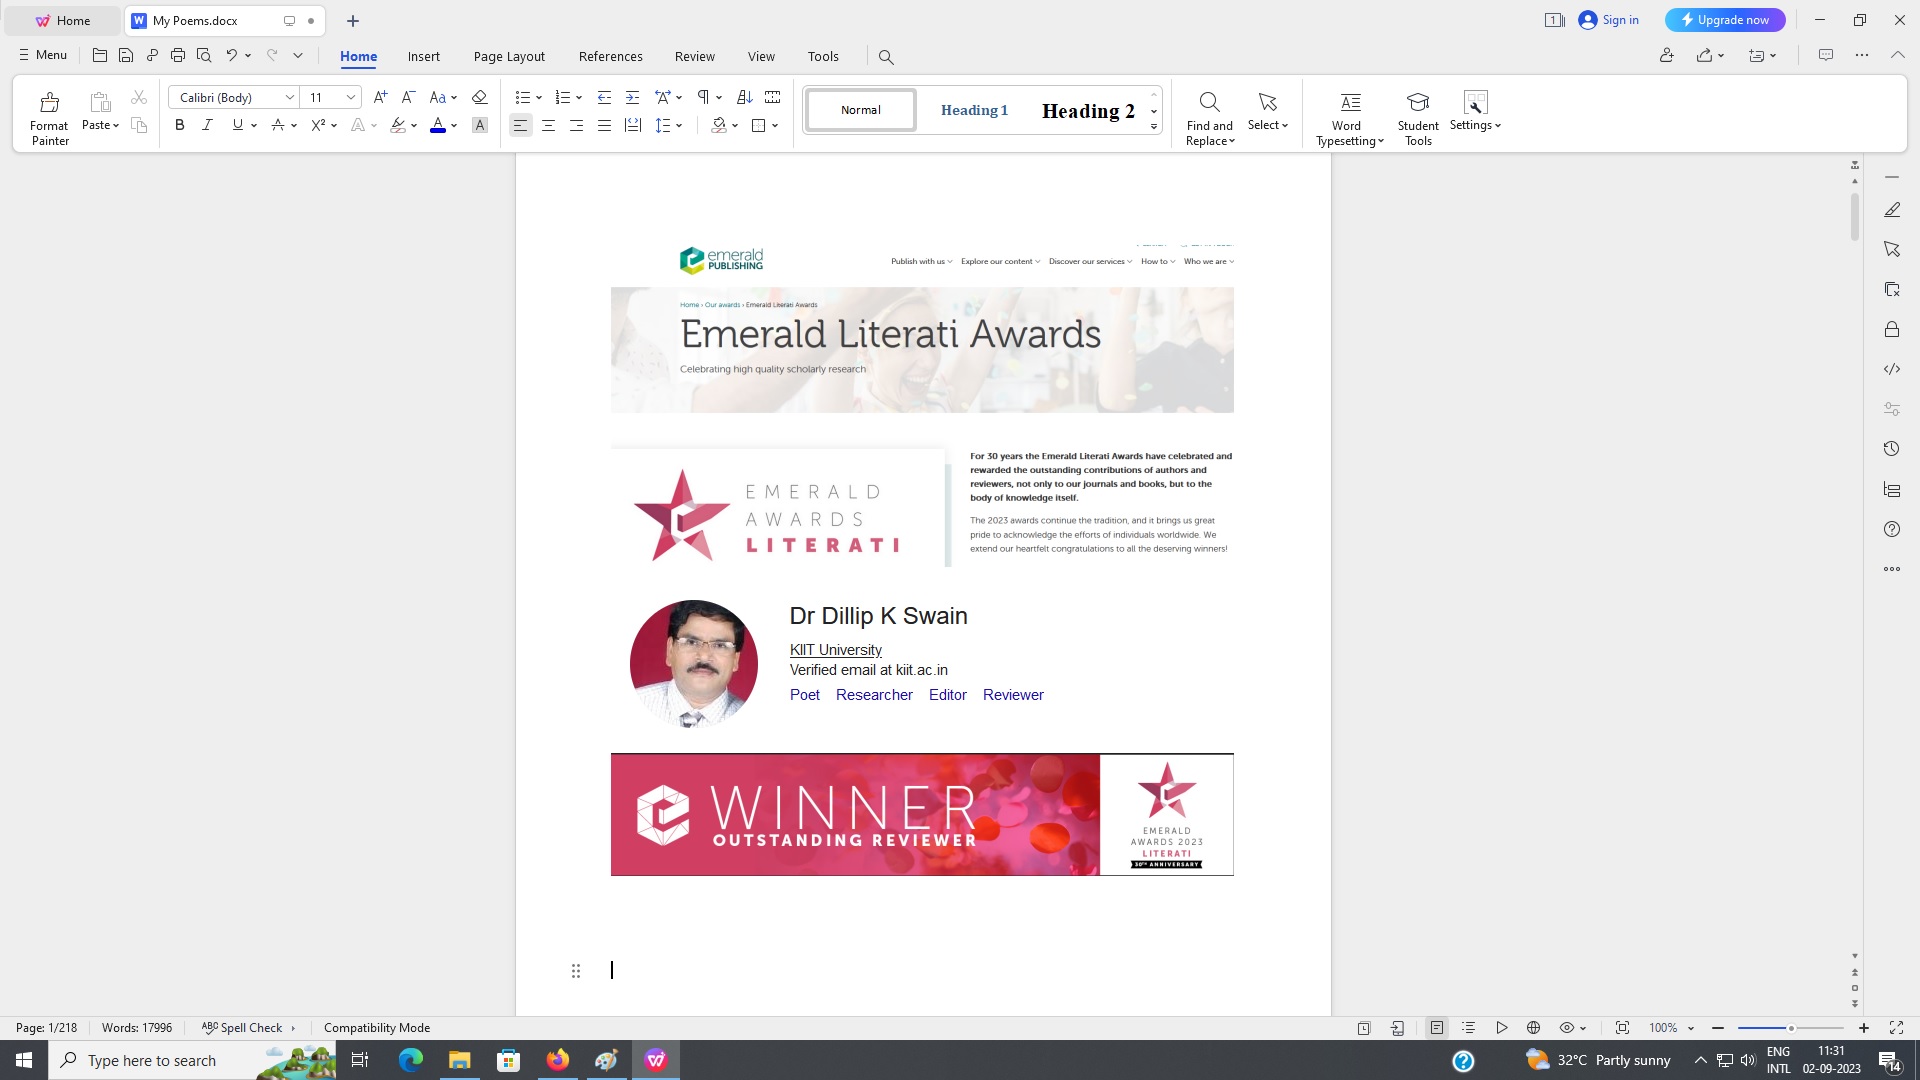Align text right
The image size is (1920, 1080).
(576, 125)
